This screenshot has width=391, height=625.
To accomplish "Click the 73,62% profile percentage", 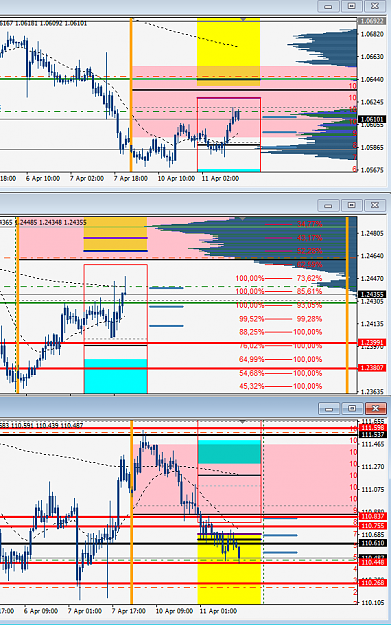I will pos(309,278).
